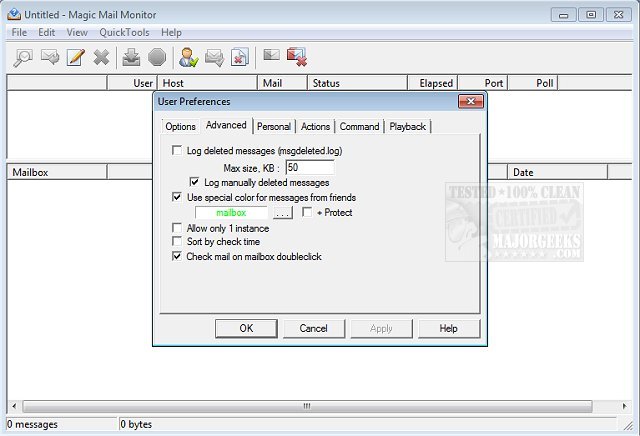Uncheck Log manually deleted messages
The image size is (640, 436).
194,182
